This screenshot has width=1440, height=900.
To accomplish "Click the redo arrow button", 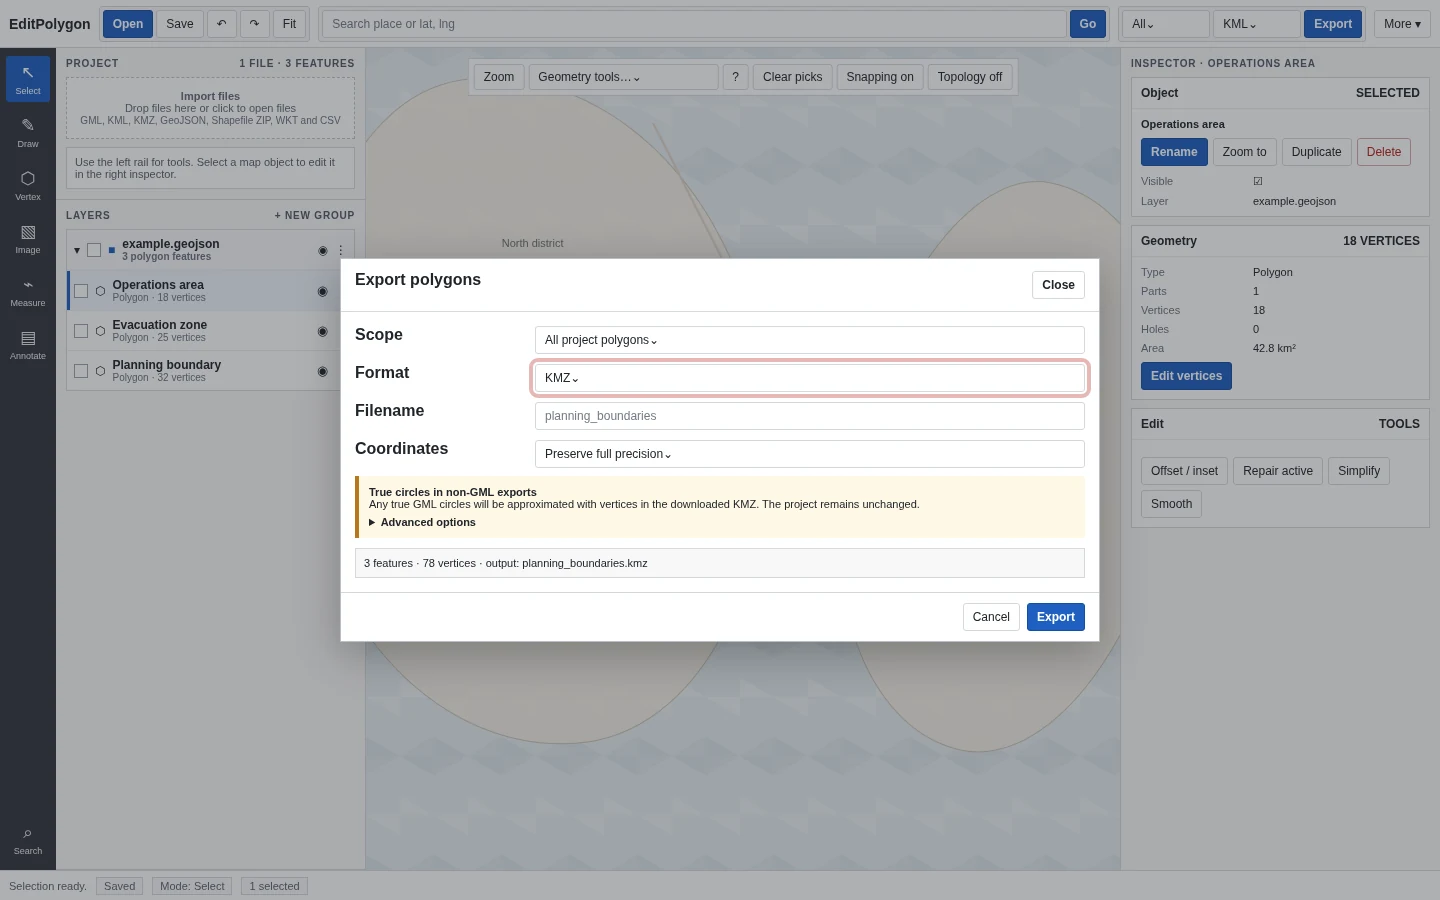I will click(255, 24).
